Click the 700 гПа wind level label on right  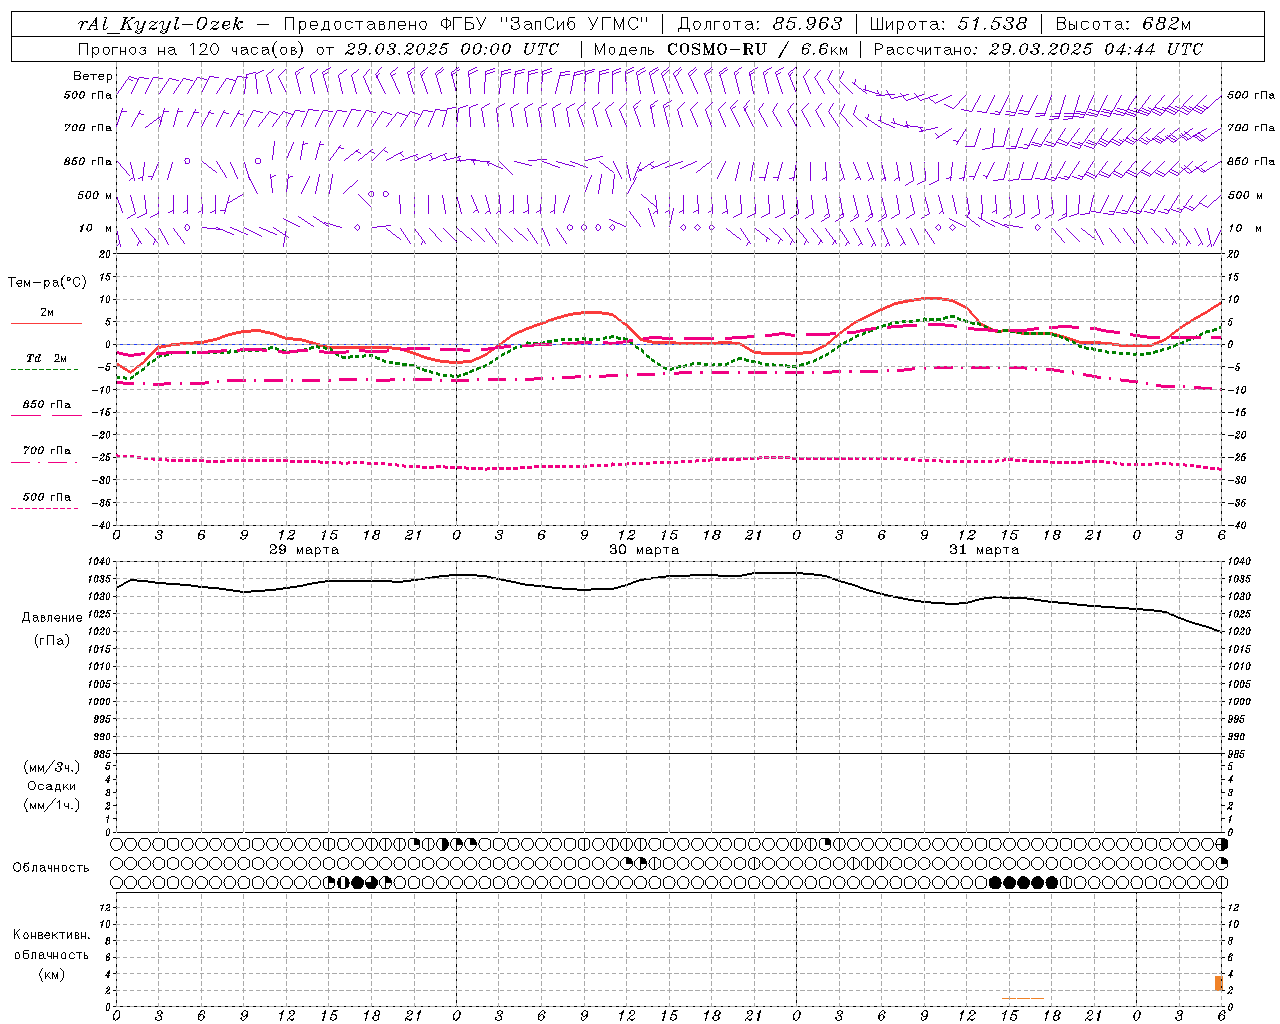point(1251,128)
